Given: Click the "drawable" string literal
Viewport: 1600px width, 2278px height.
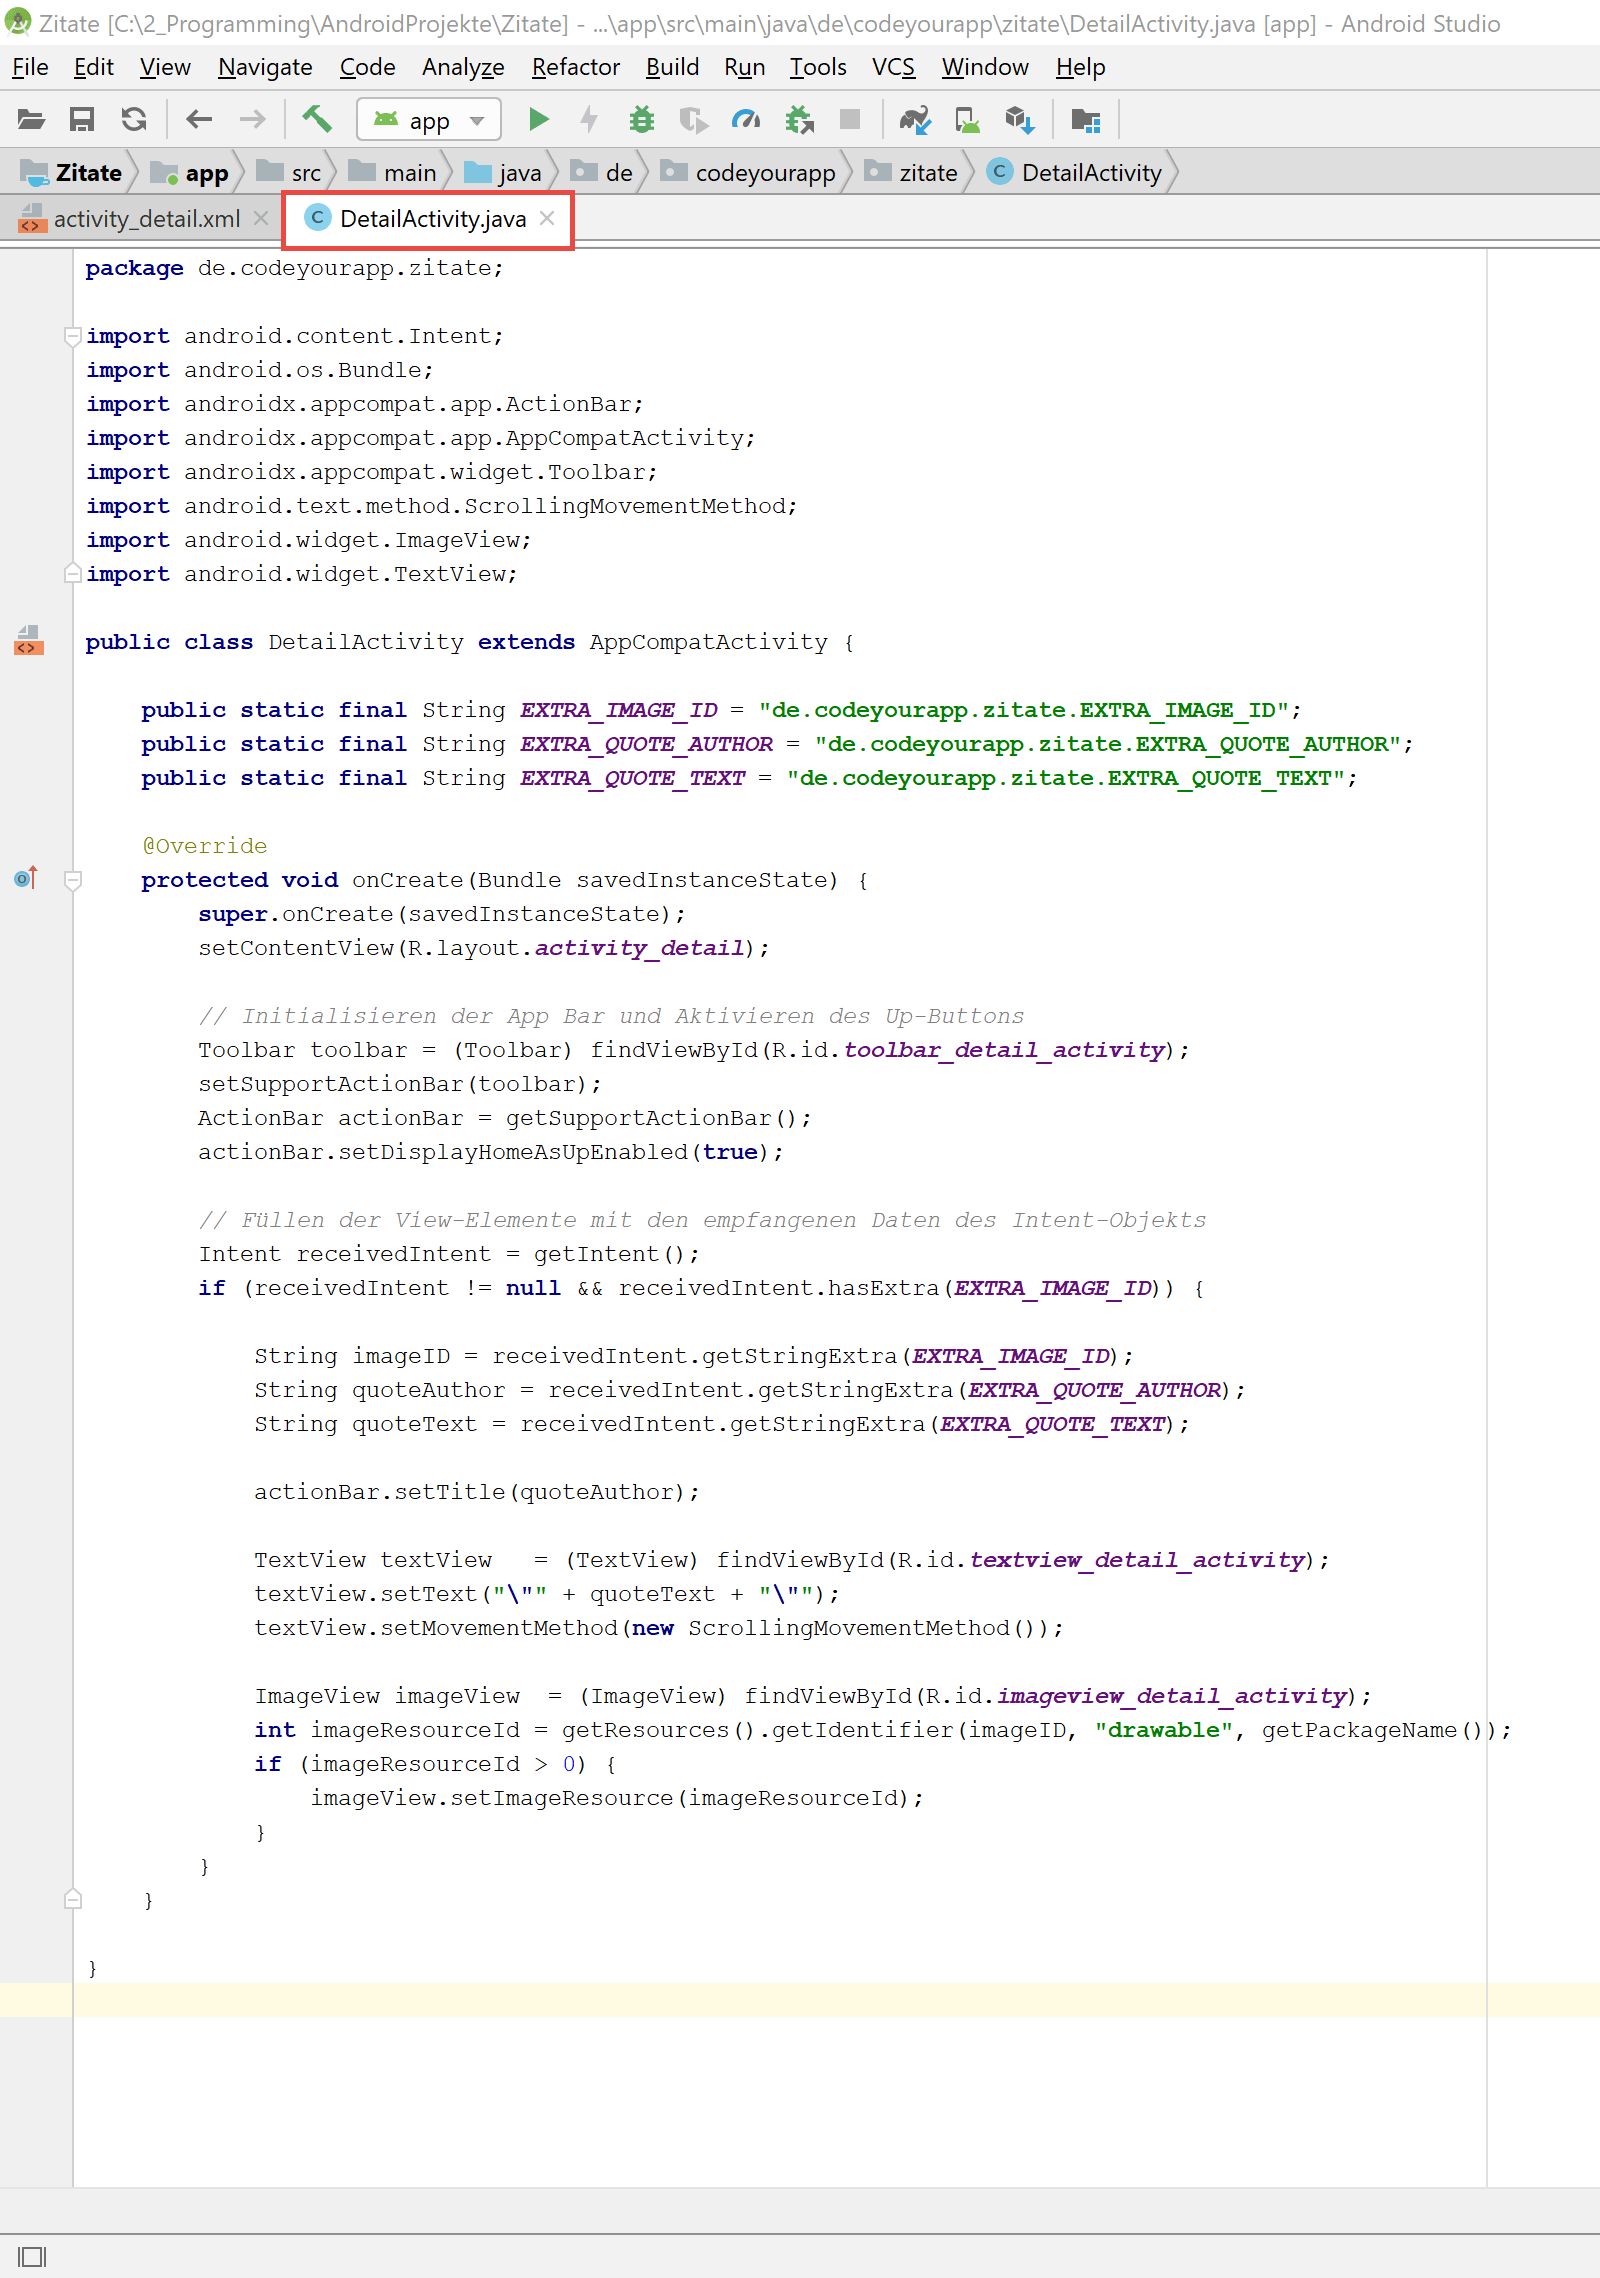Looking at the screenshot, I should pos(1163,1730).
